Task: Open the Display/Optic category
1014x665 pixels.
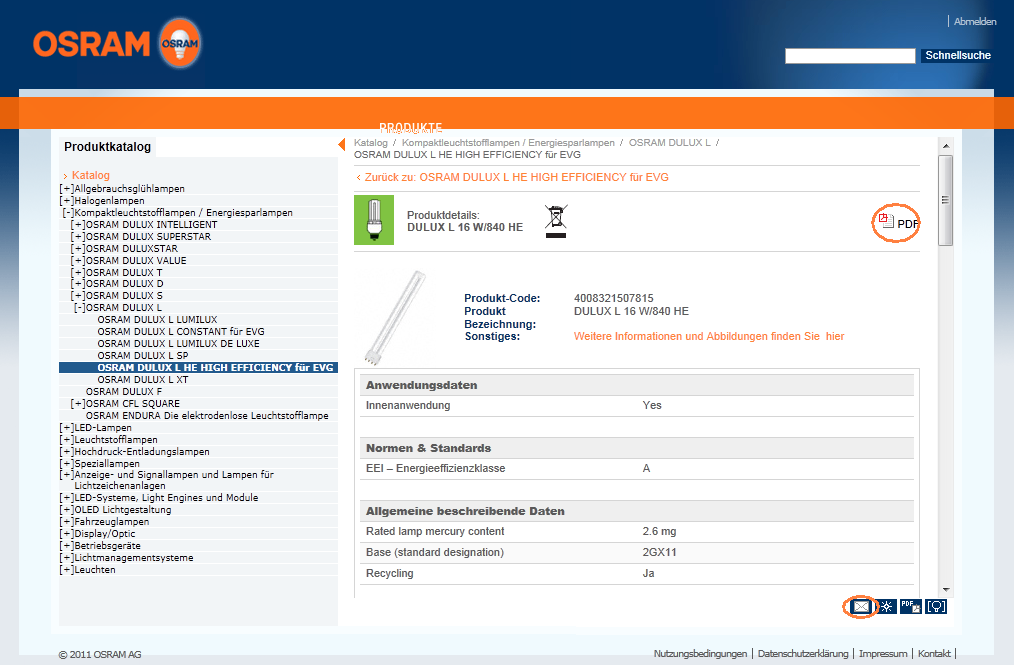Action: [105, 534]
